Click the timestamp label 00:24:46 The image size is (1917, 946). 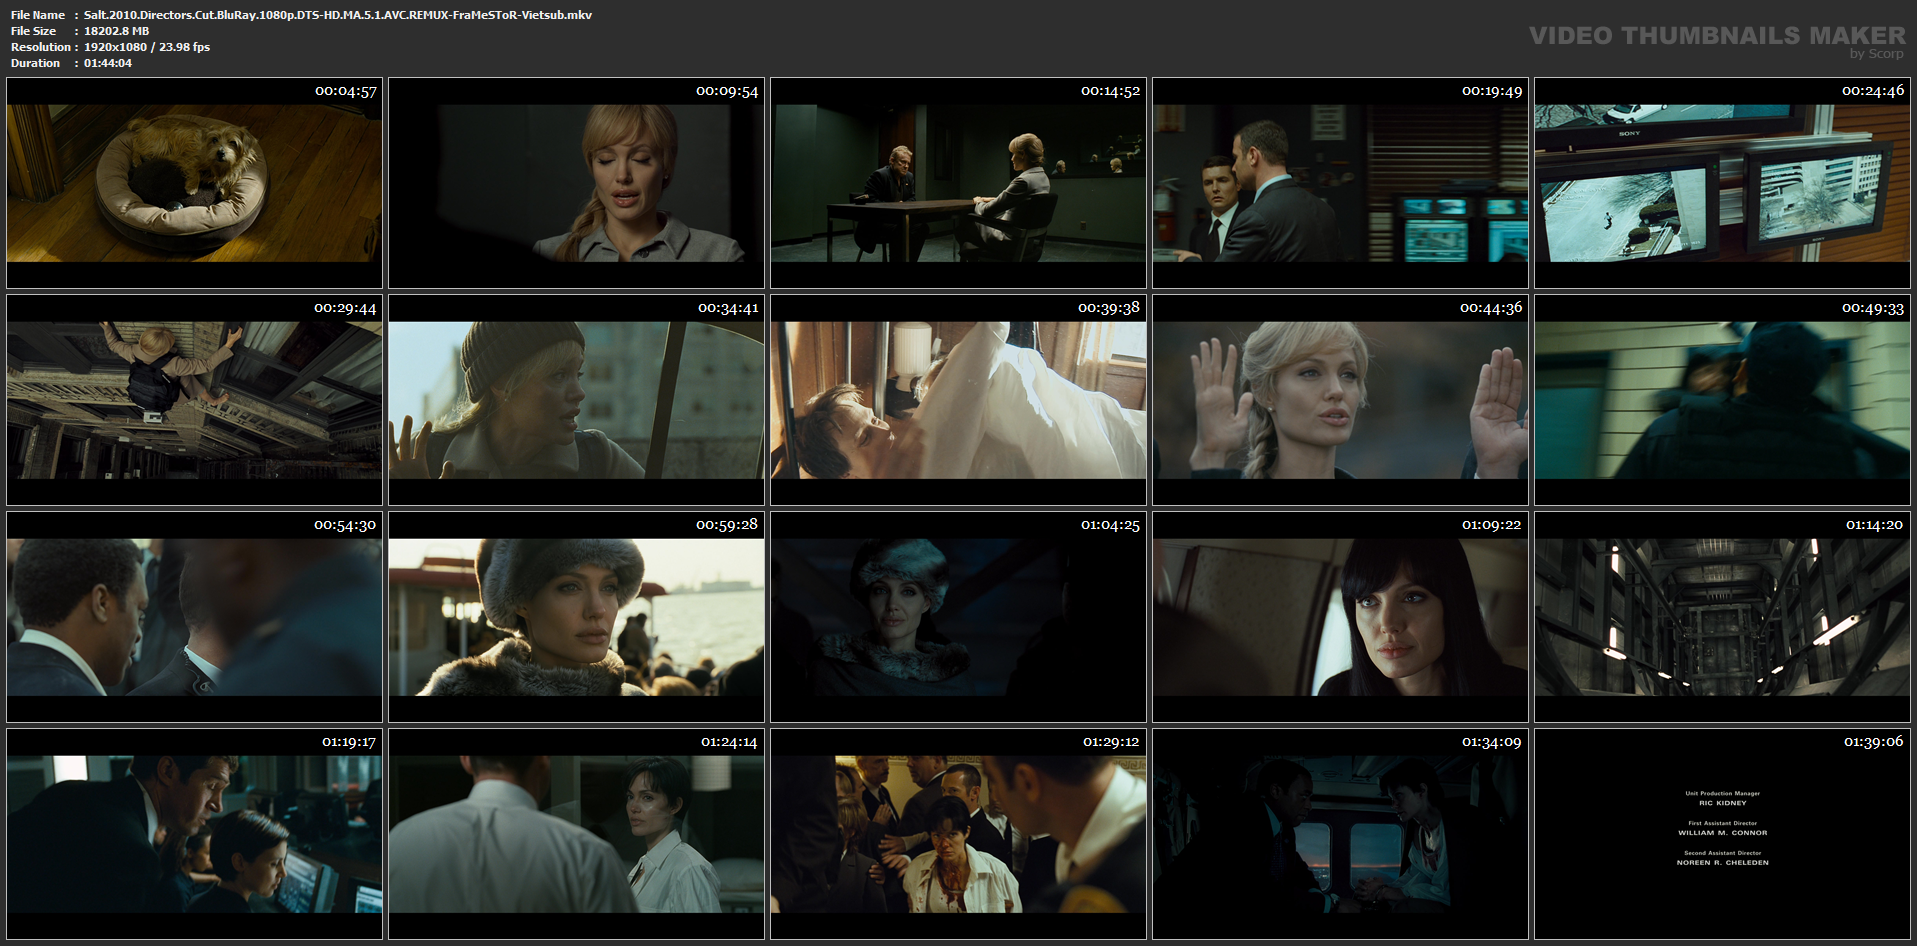[x=1873, y=91]
